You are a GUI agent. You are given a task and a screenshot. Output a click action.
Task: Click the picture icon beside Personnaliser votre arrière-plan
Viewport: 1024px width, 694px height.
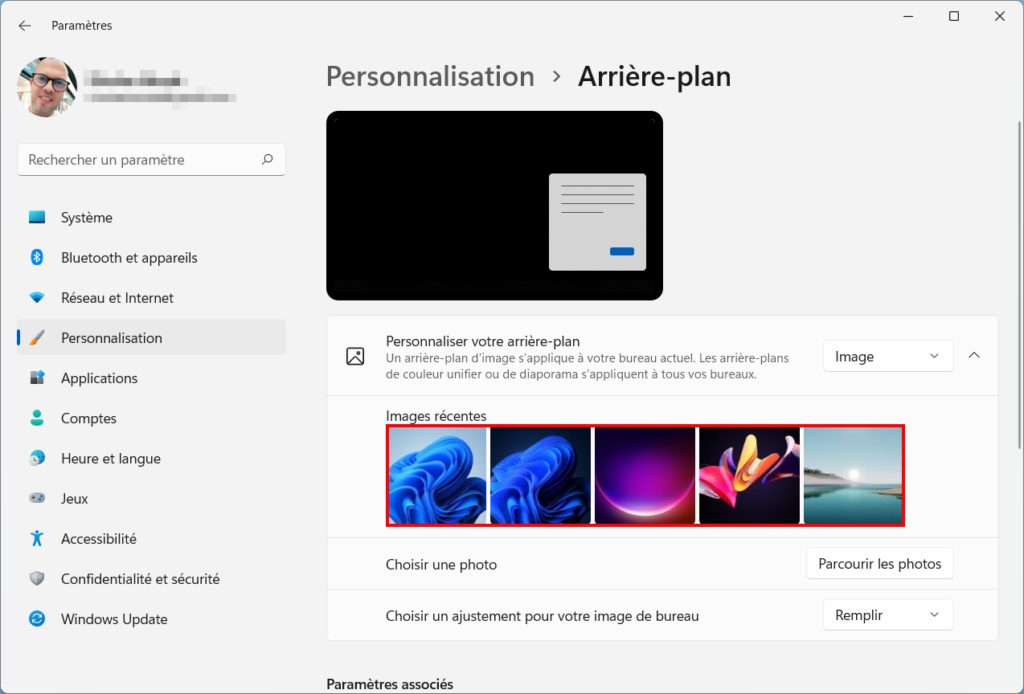click(x=355, y=356)
